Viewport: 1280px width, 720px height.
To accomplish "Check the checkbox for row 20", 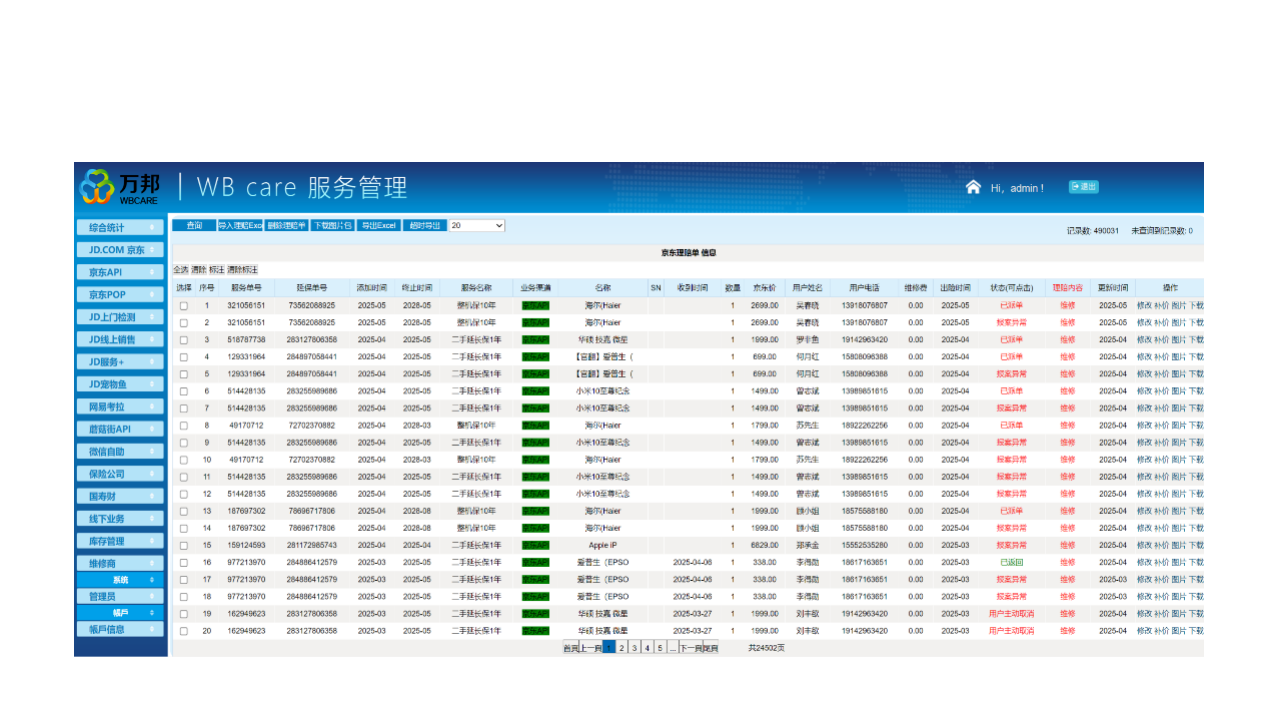I will 183,631.
